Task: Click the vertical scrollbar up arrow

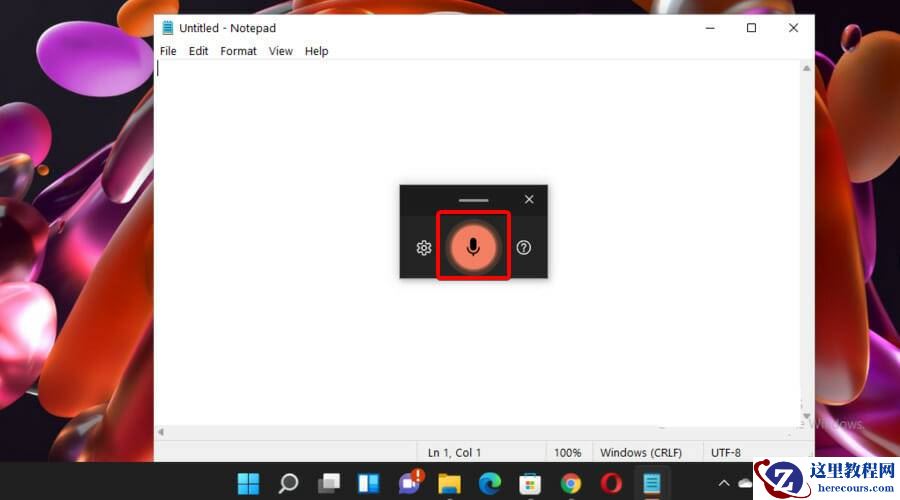Action: click(806, 68)
